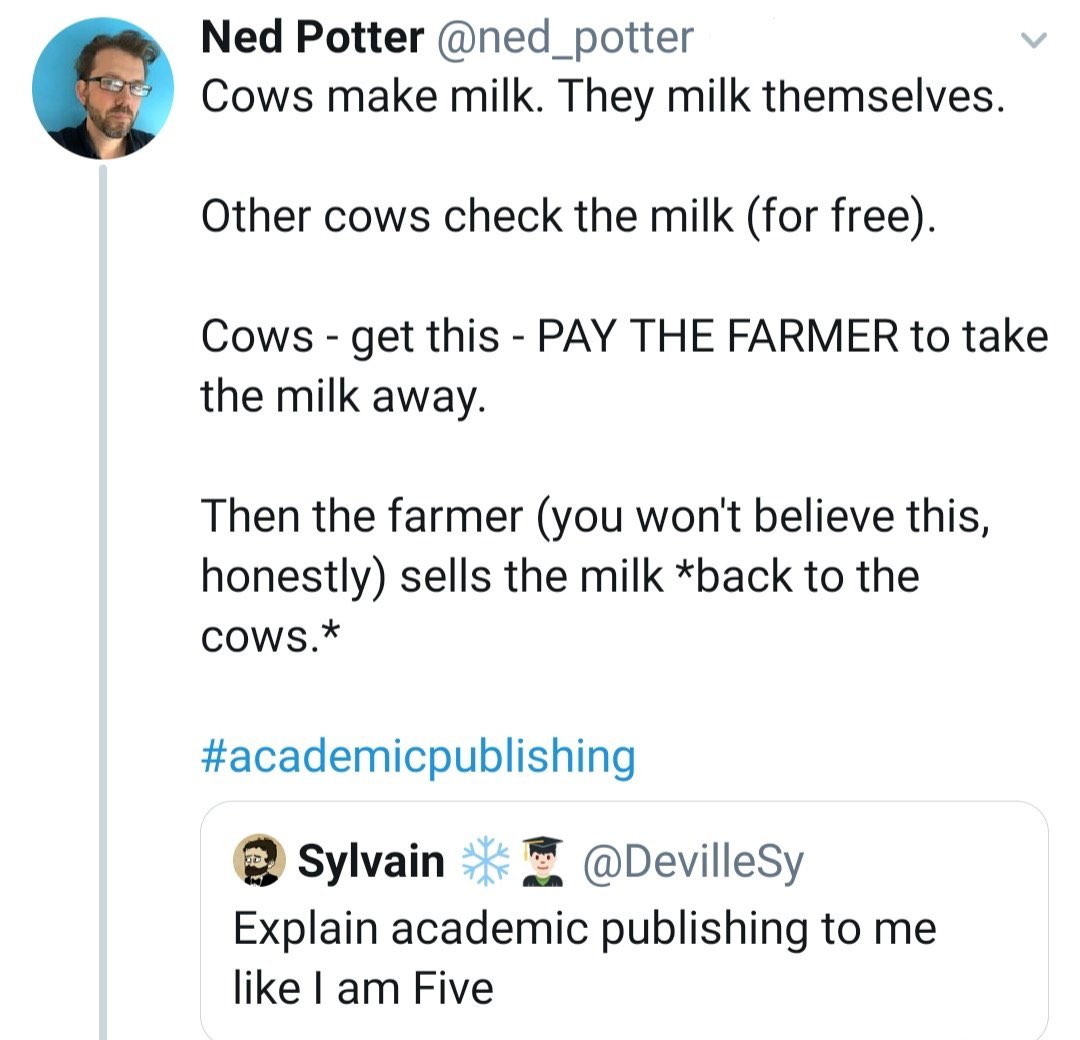This screenshot has height=1040, width=1080.
Task: Expand the tweet options chevron
Action: pyautogui.click(x=1034, y=40)
